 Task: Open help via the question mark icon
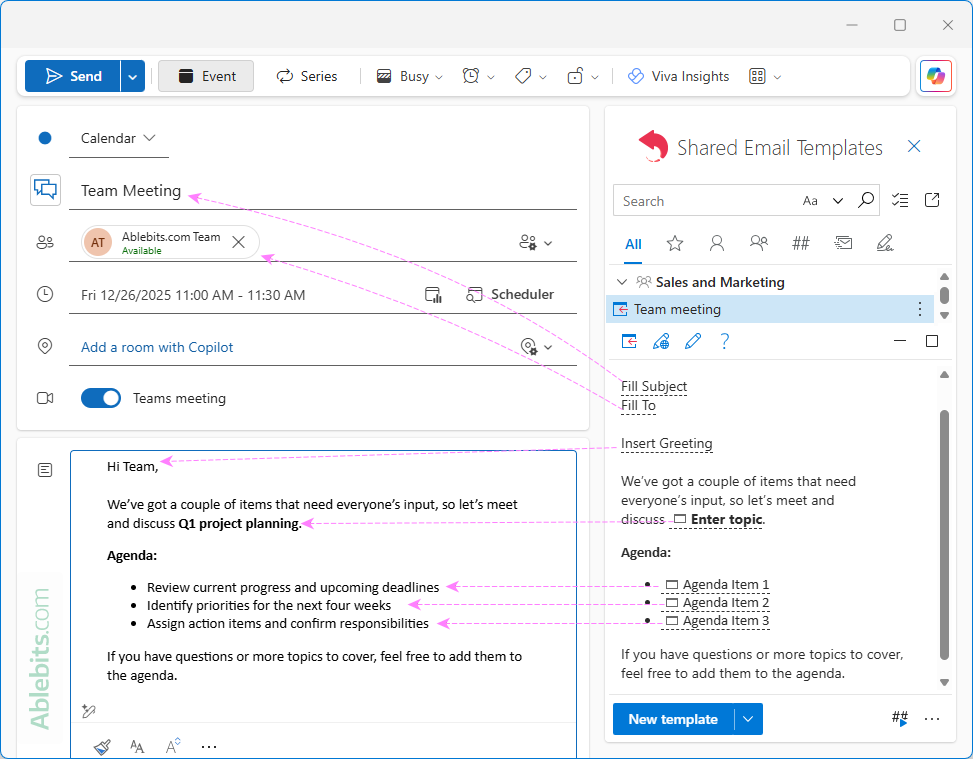(725, 341)
